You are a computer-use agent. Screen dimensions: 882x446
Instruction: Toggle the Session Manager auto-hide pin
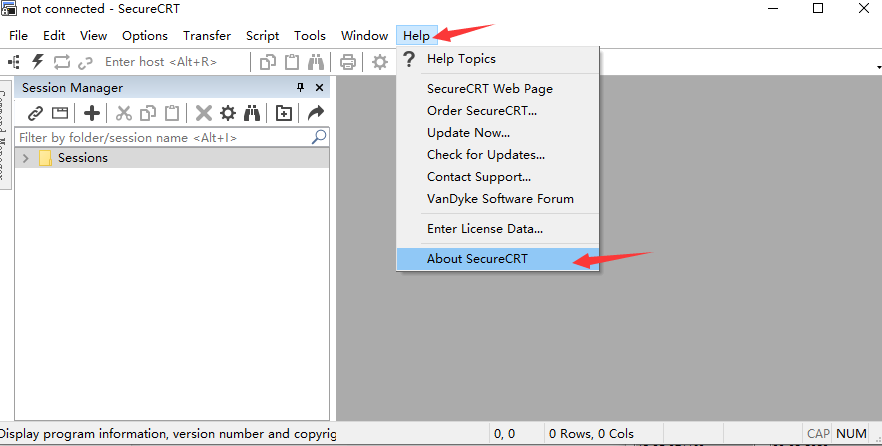pos(300,88)
